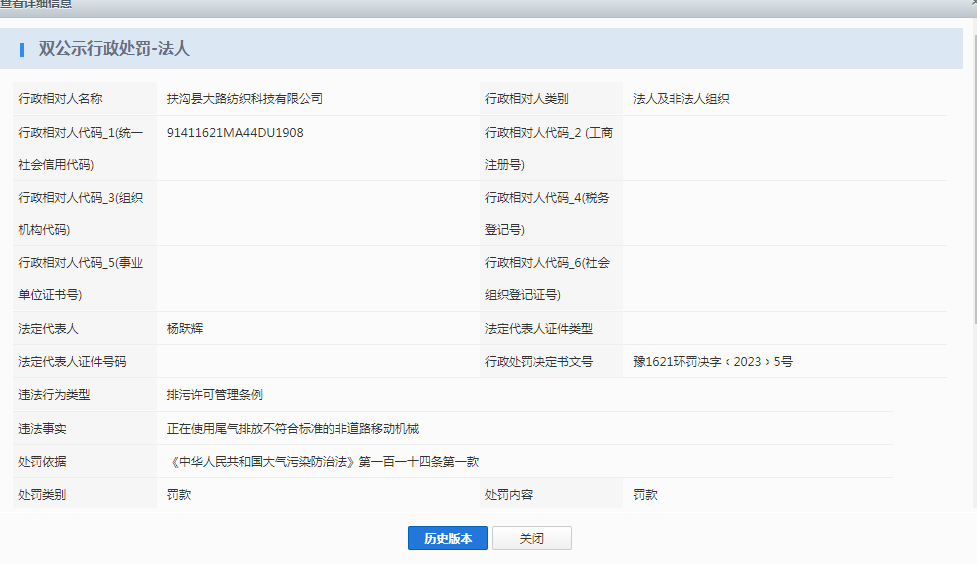The image size is (977, 564).
Task: Click the 行政相对人类别 label
Action: pos(527,99)
